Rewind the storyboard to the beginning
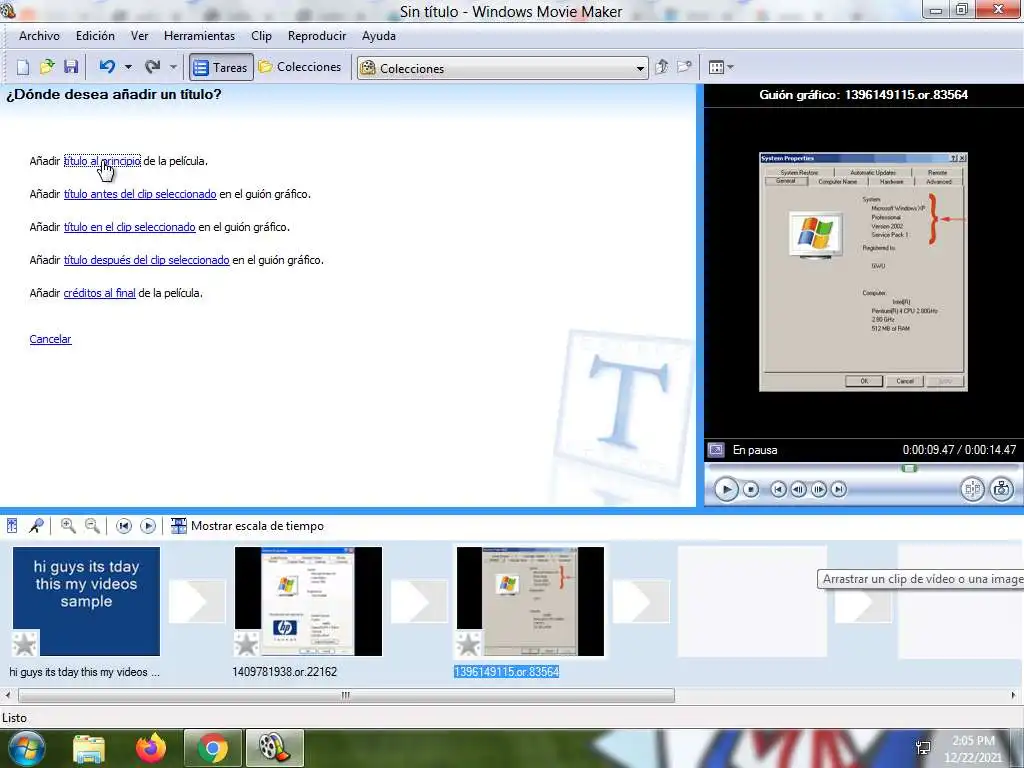The height and width of the screenshot is (768, 1024). tap(123, 526)
